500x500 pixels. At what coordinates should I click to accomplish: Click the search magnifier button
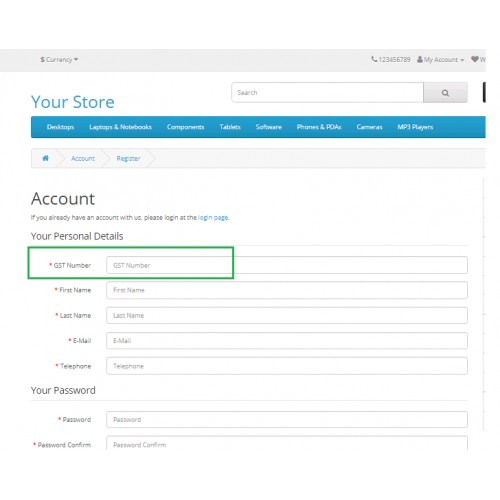(x=445, y=93)
